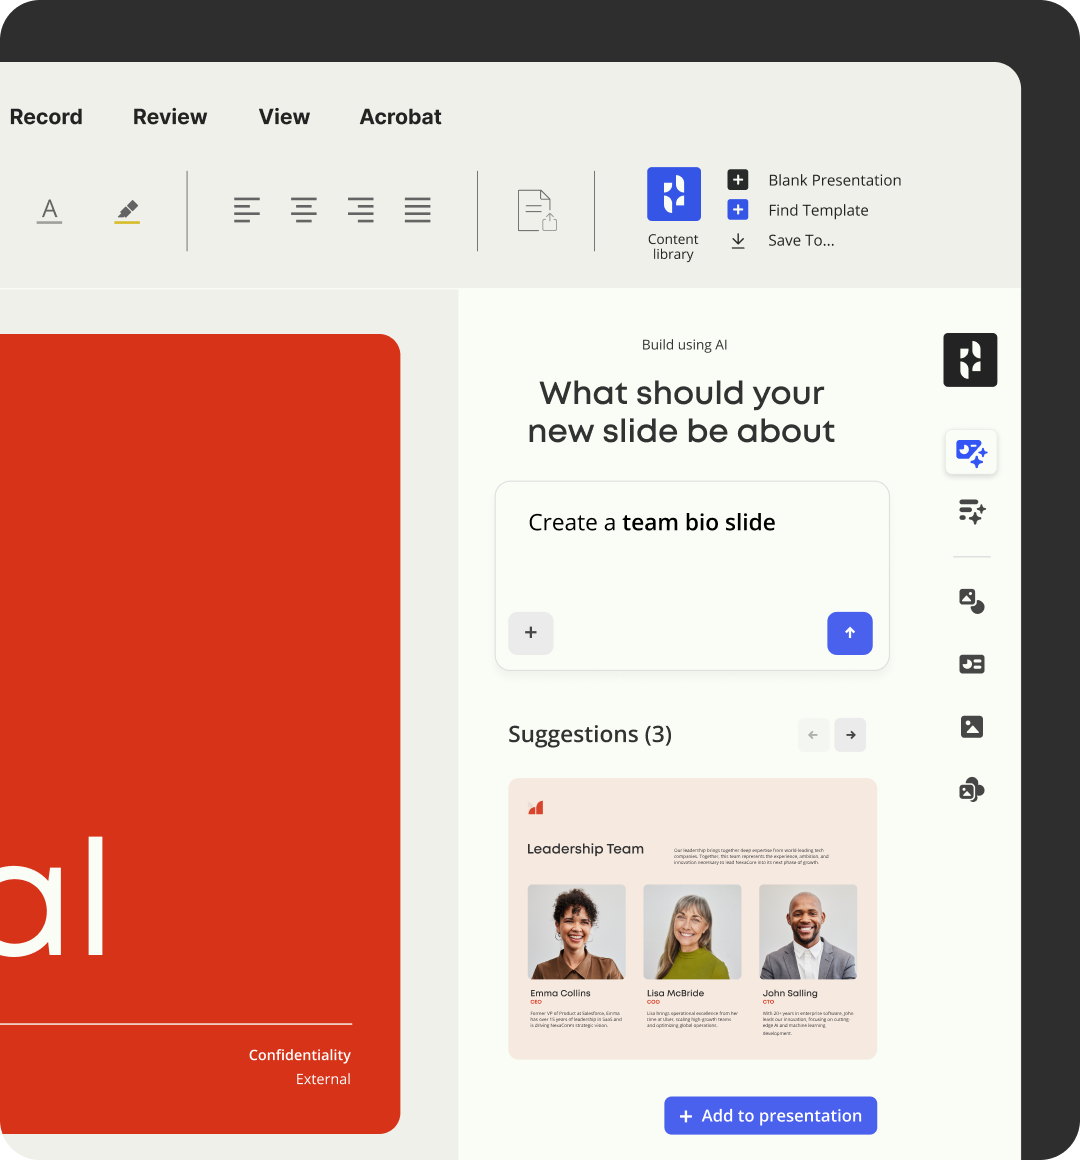Click Add to presentation button
This screenshot has width=1080, height=1160.
tap(770, 1116)
